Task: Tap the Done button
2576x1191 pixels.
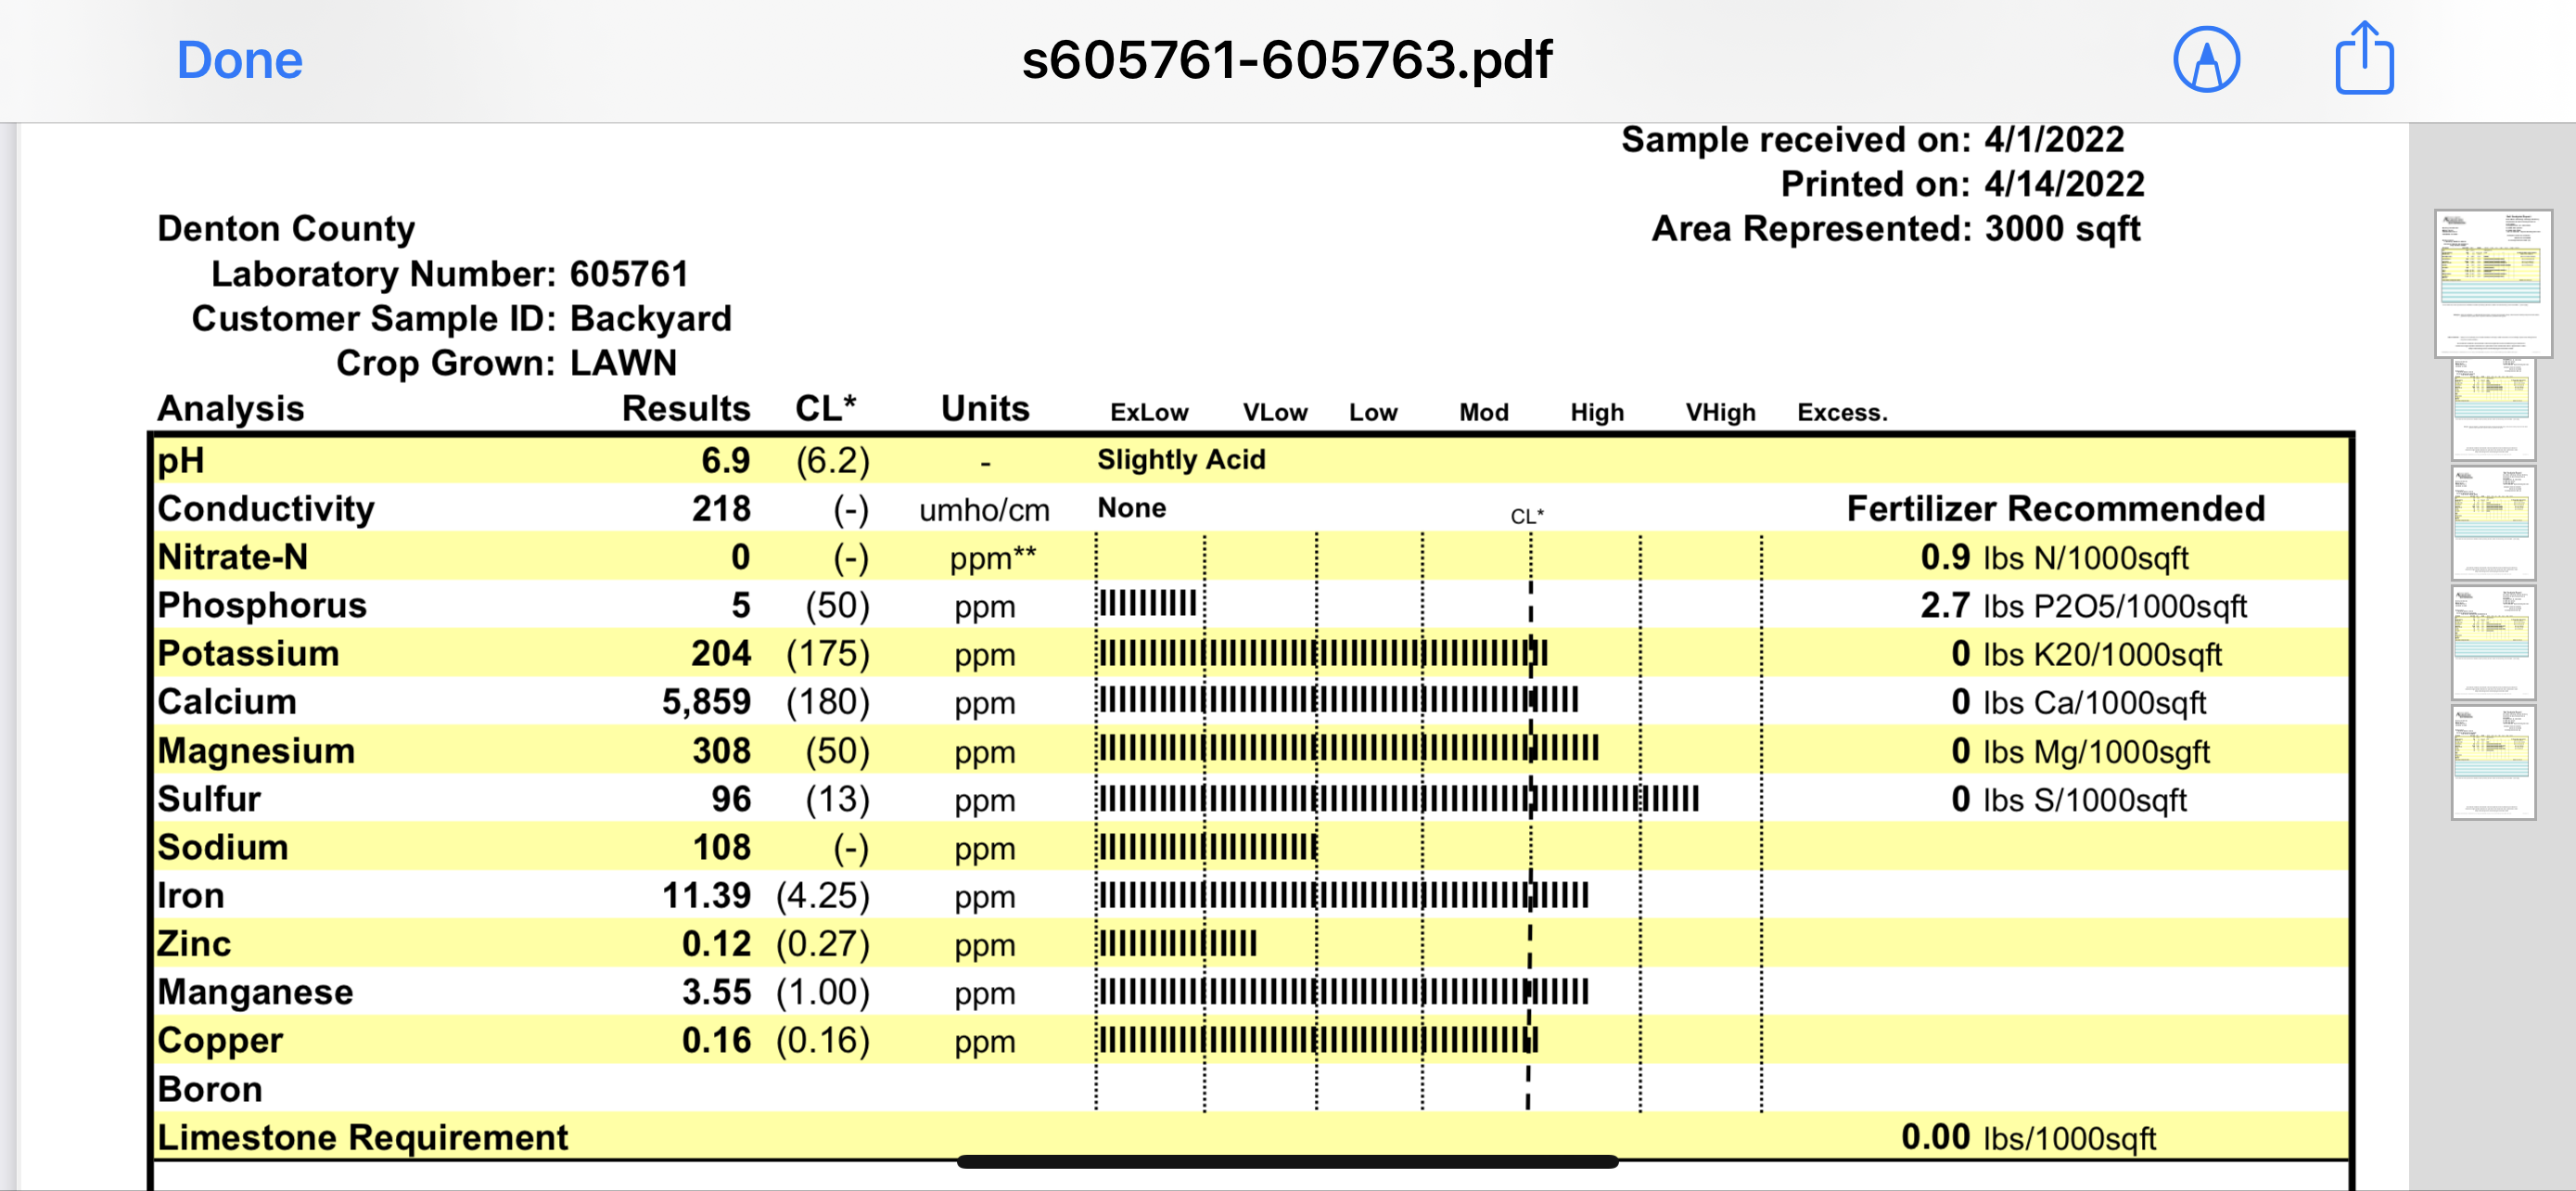Action: [x=239, y=60]
